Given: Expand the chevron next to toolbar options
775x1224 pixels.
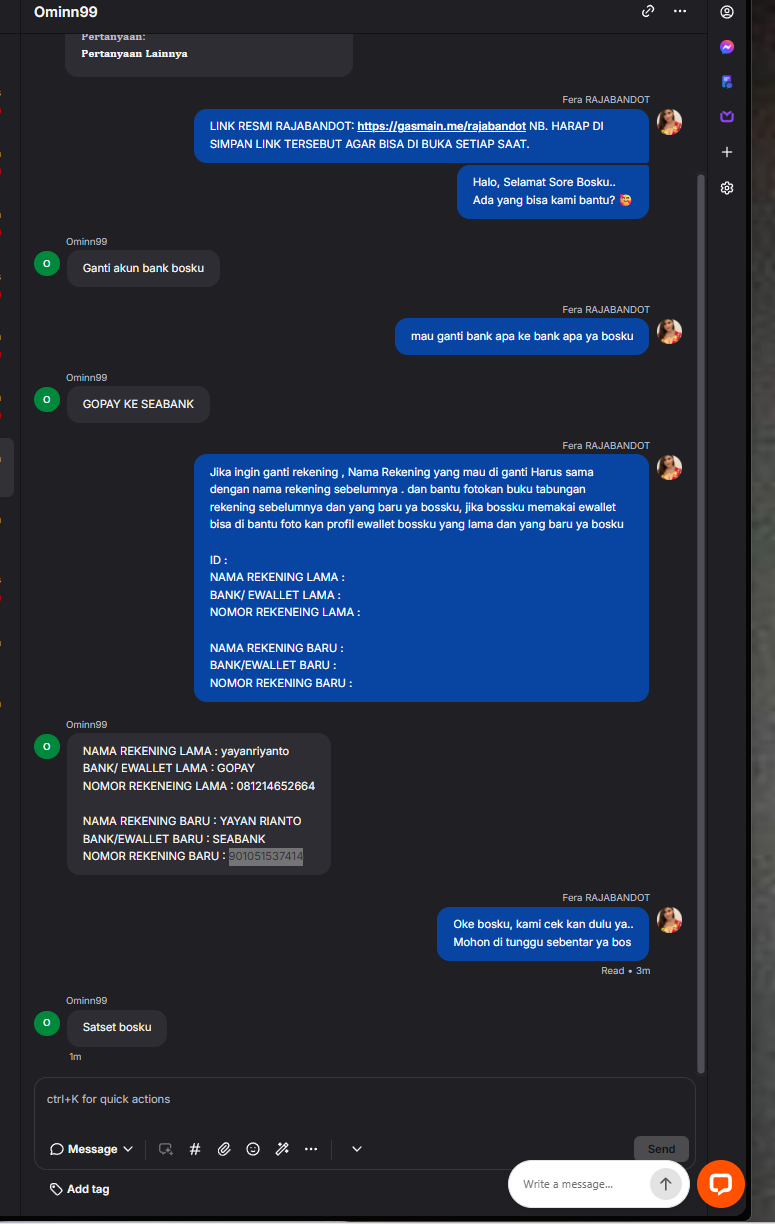Looking at the screenshot, I should (357, 1149).
